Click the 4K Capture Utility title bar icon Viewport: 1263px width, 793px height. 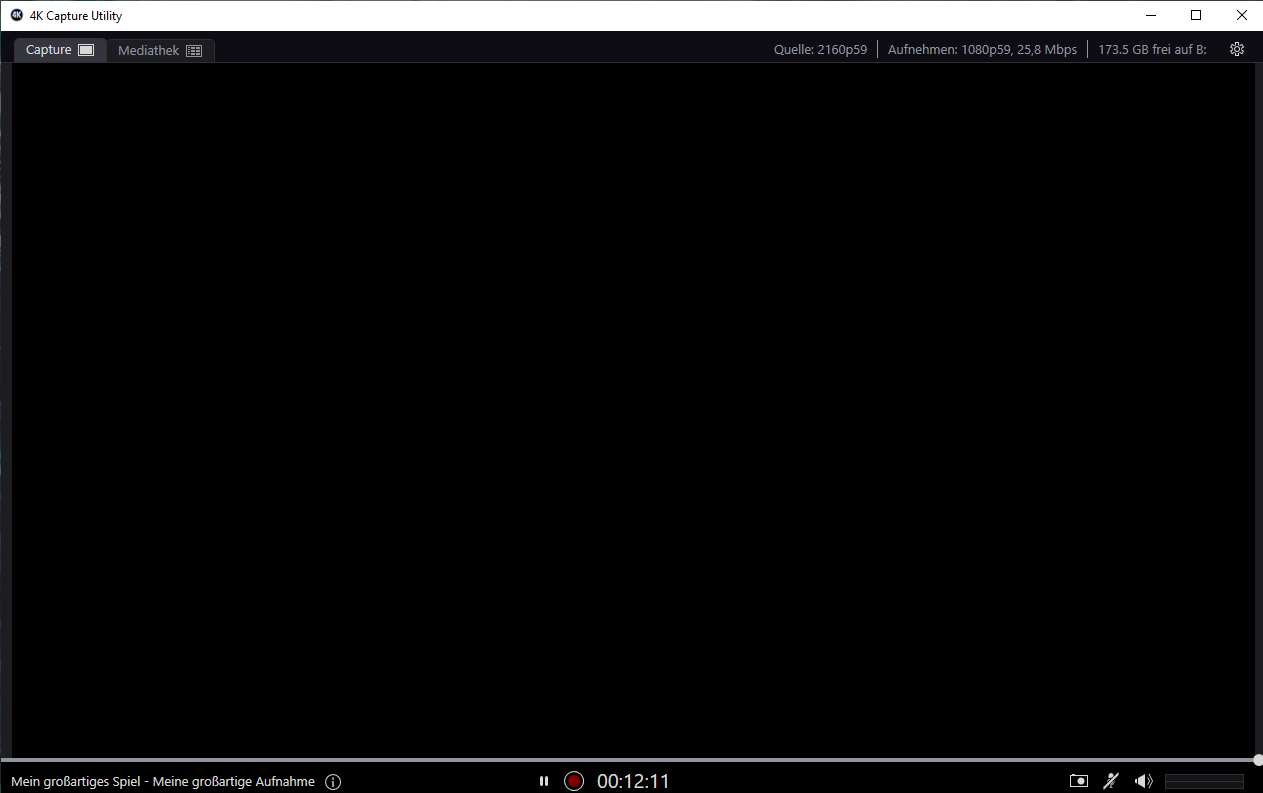pos(16,15)
